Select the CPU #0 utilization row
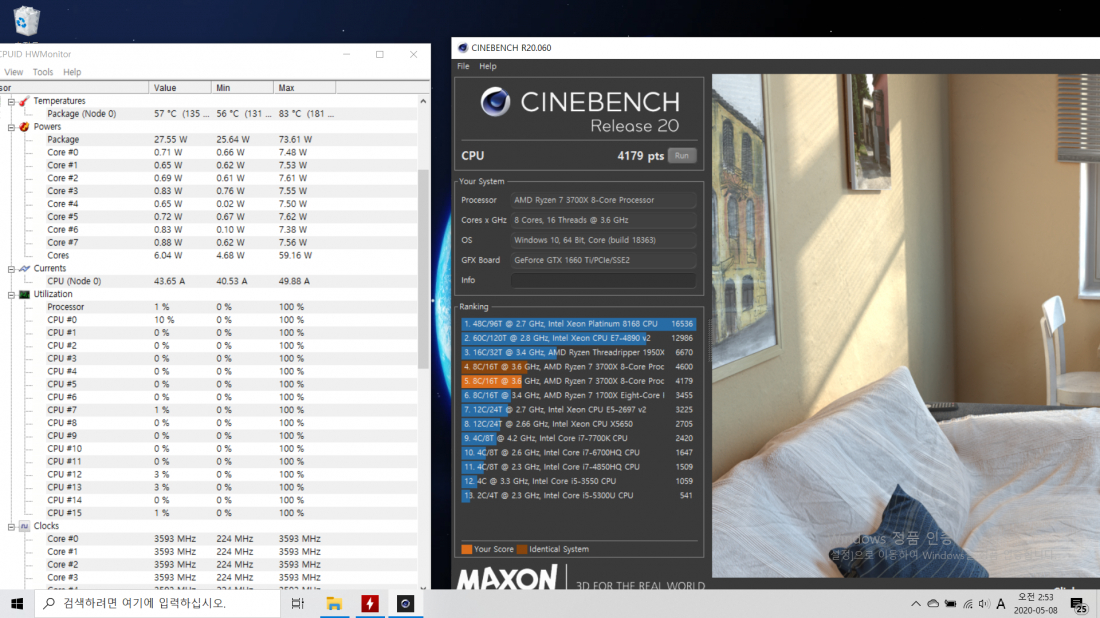Image resolution: width=1100 pixels, height=618 pixels. (209, 320)
